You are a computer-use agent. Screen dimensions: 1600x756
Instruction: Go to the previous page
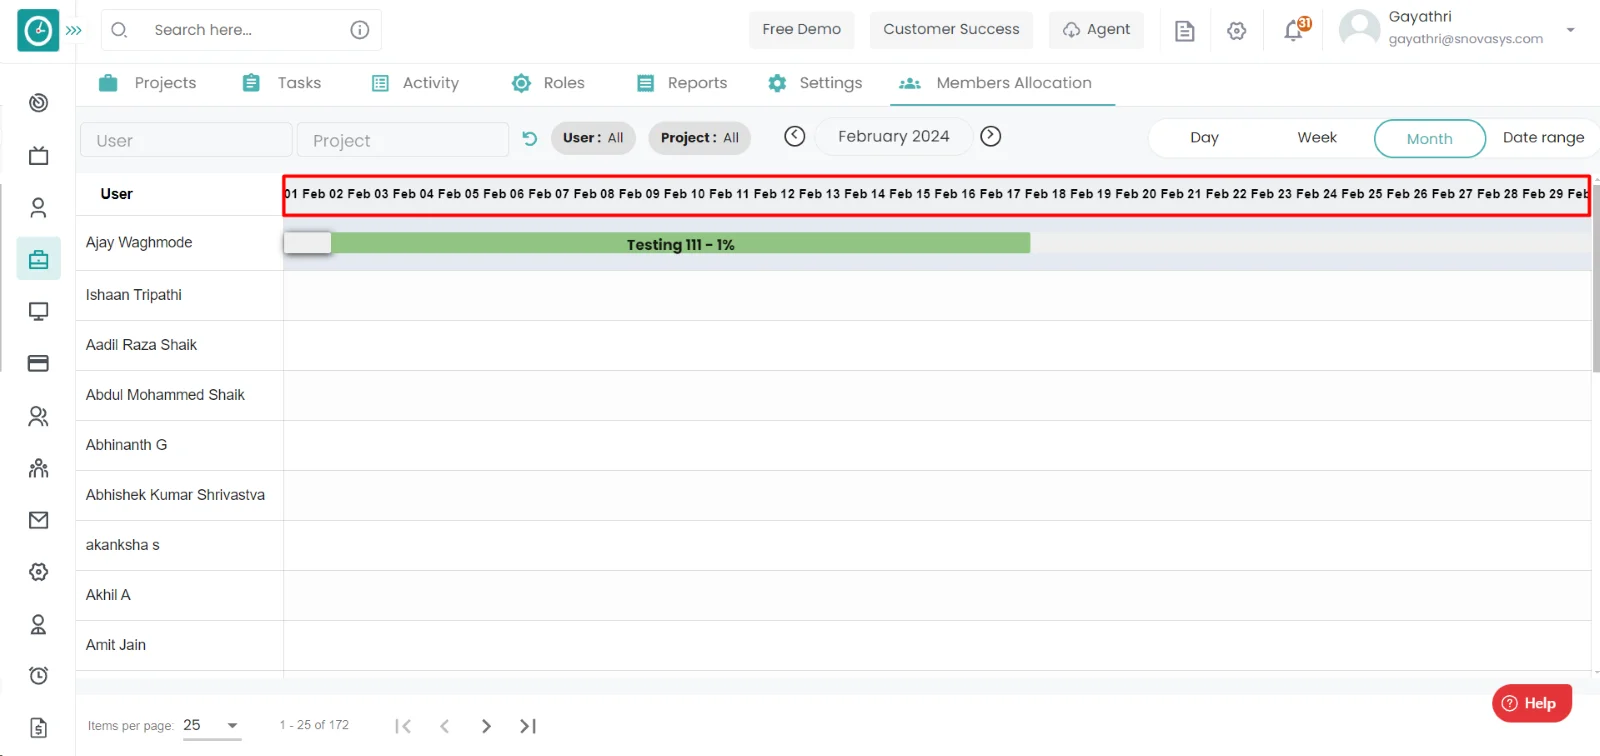coord(445,726)
